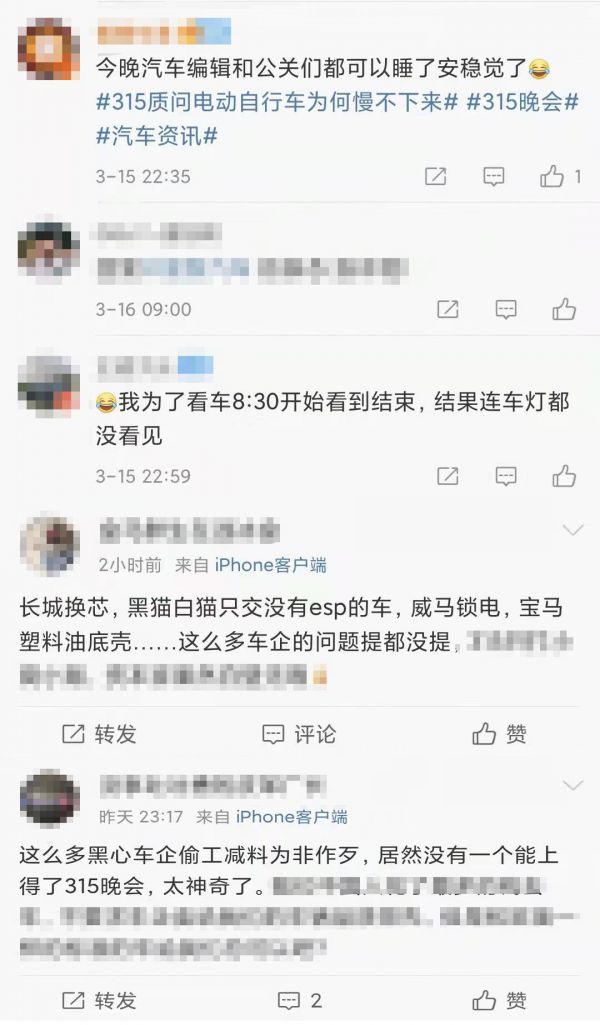Expand chevron menu on 昨天 23:17 post
The image size is (600, 1025).
coord(573,785)
